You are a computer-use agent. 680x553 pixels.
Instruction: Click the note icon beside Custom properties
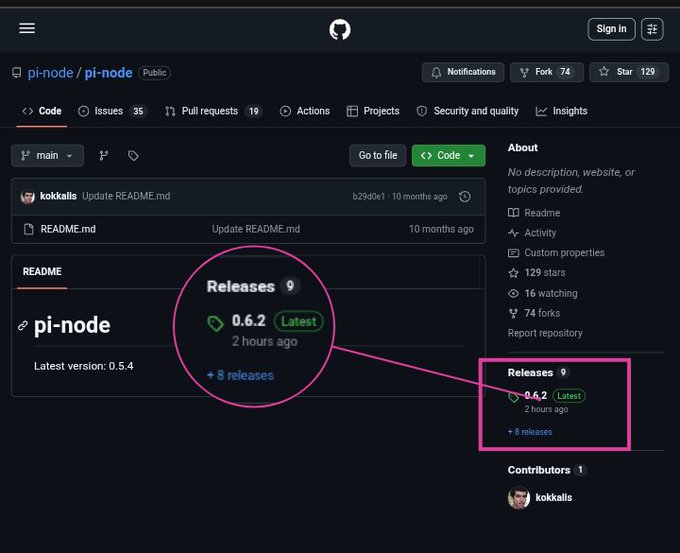point(513,252)
